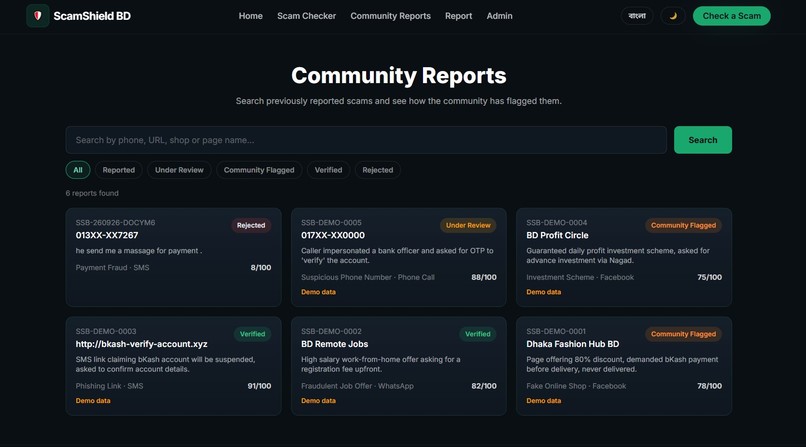Filter reports by Reported status
The height and width of the screenshot is (447, 806).
(119, 170)
